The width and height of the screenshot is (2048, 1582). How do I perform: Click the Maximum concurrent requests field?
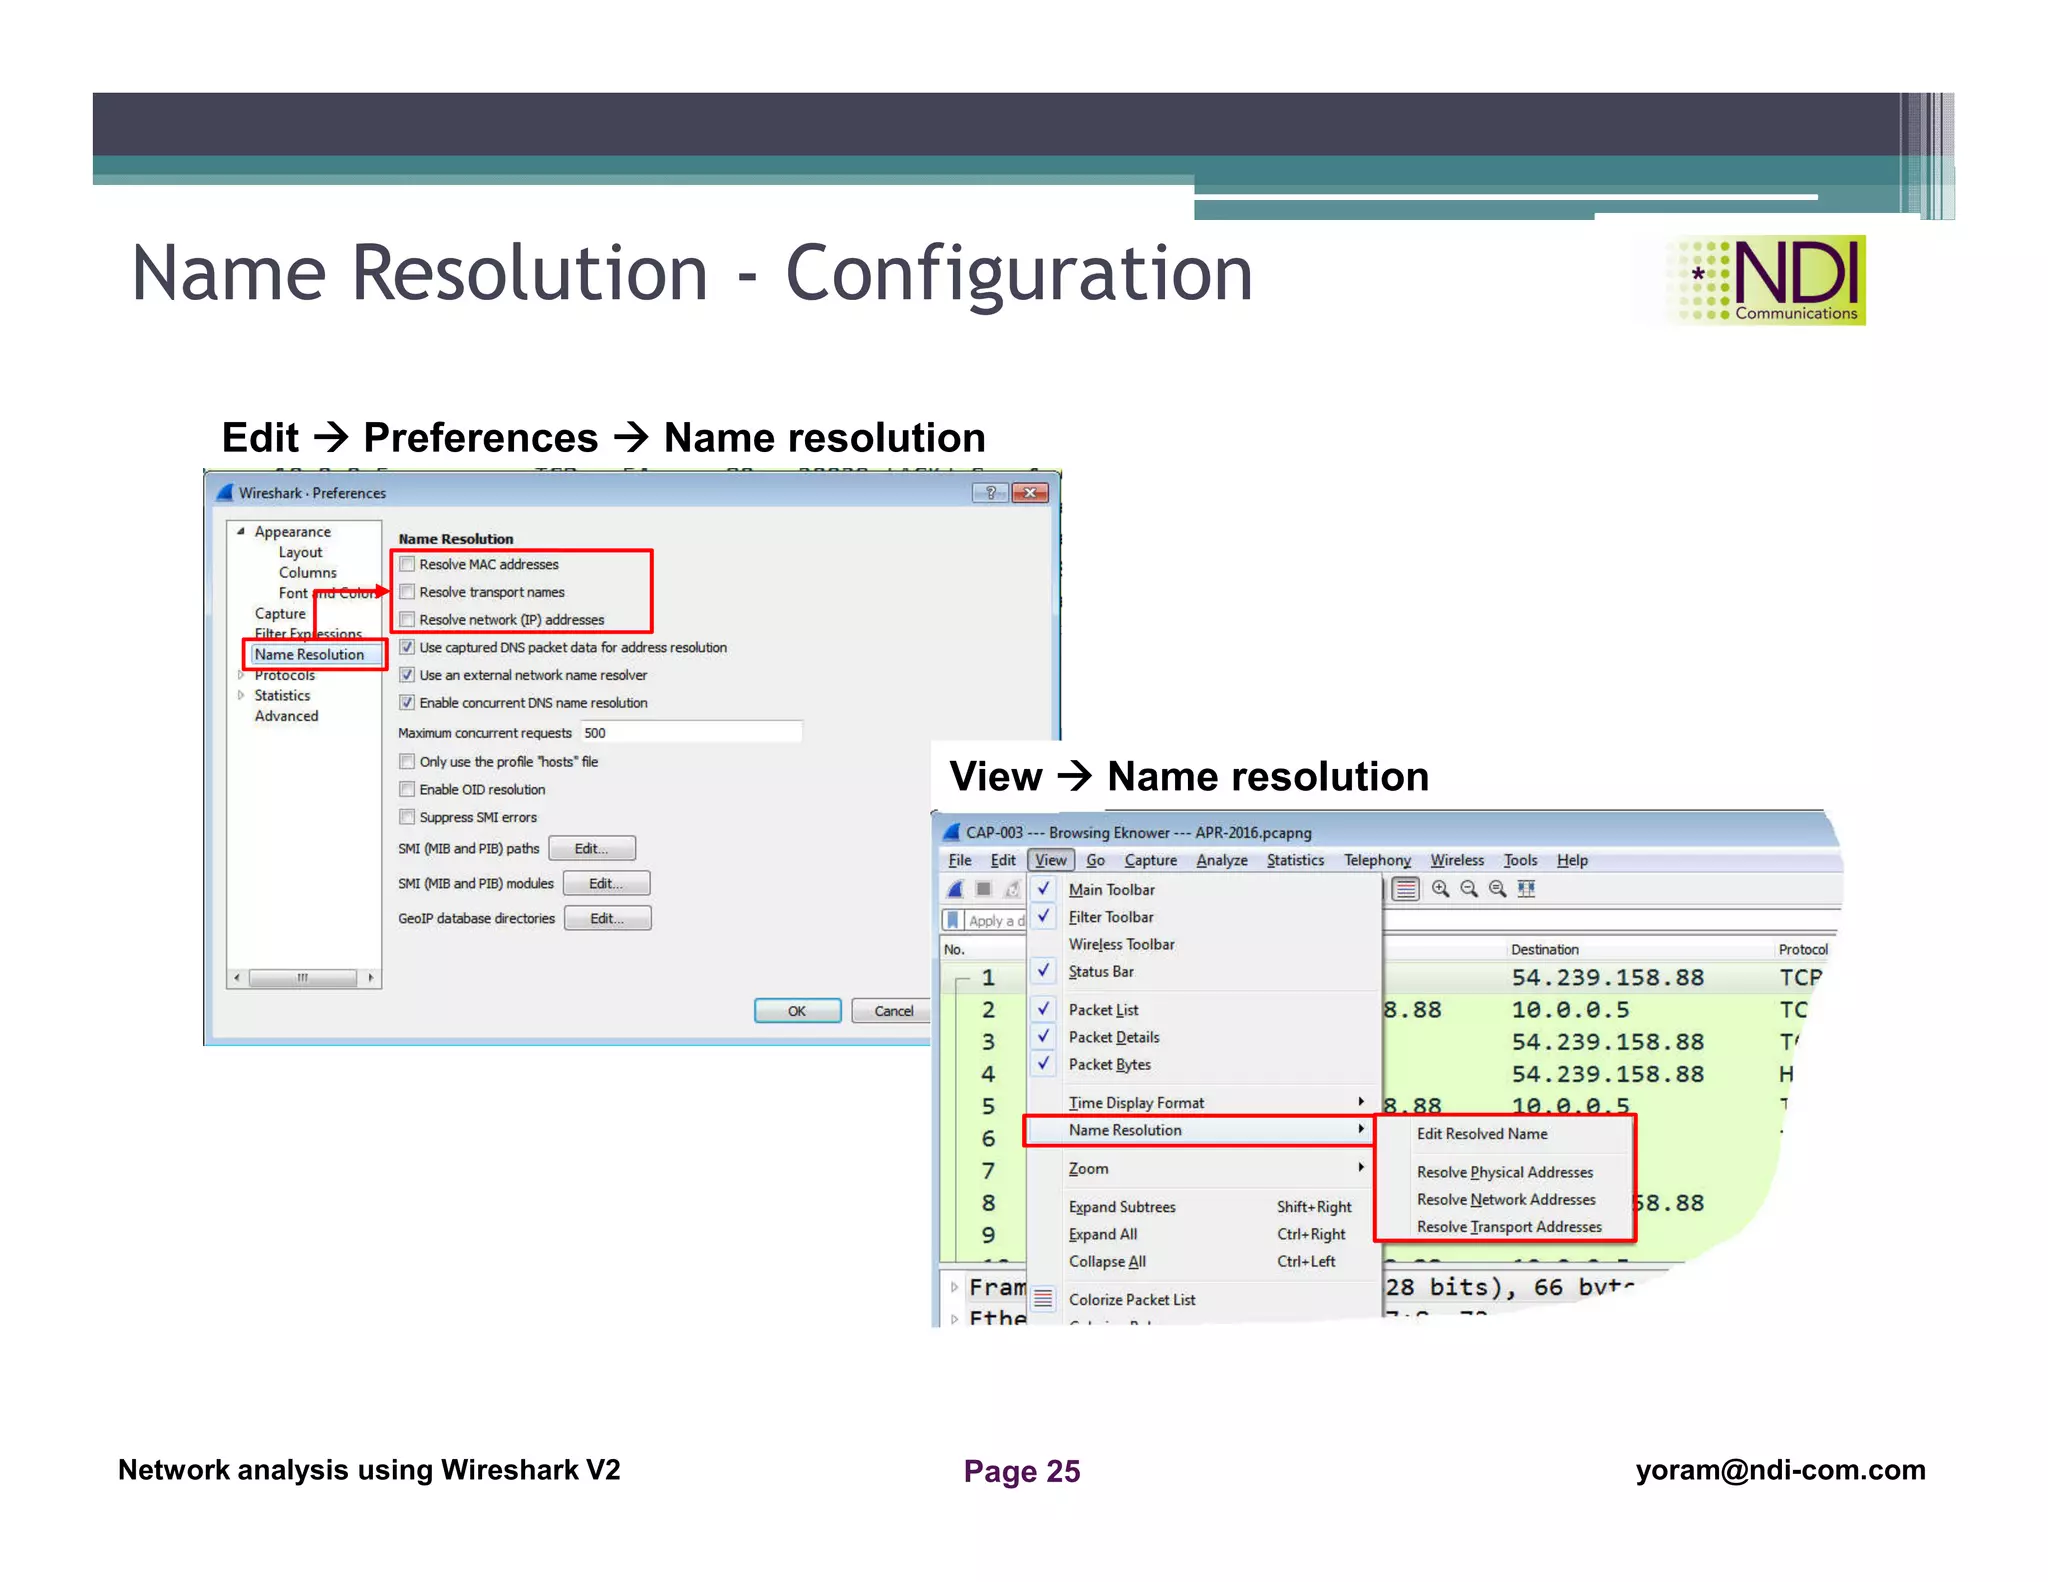pyautogui.click(x=691, y=733)
